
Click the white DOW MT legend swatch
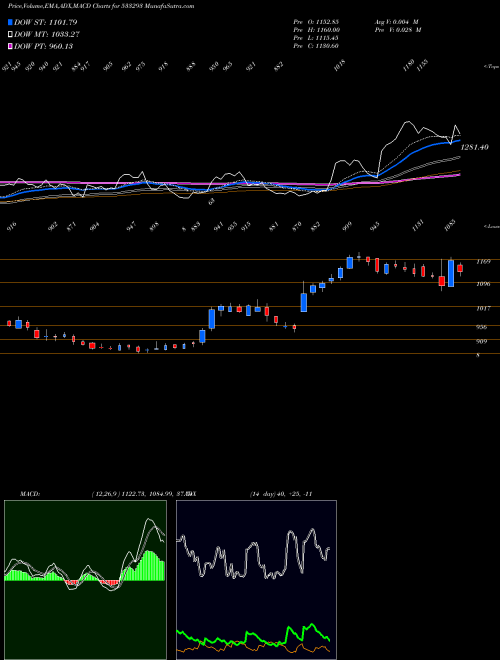click(10, 34)
